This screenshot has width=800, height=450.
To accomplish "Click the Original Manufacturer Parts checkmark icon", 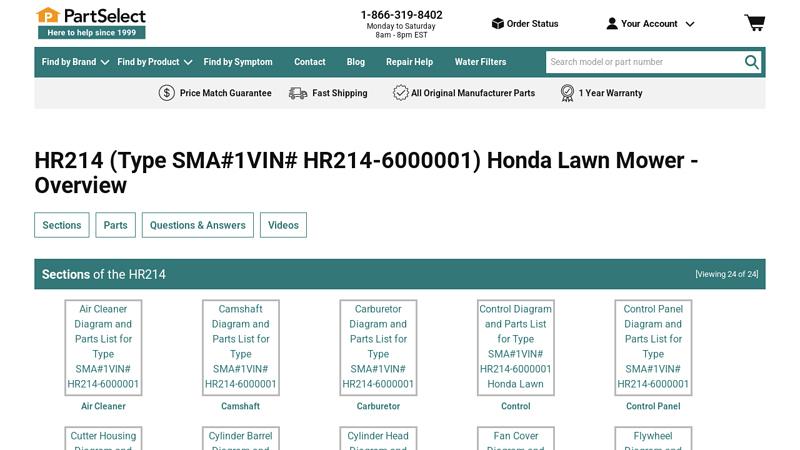I will pos(401,93).
